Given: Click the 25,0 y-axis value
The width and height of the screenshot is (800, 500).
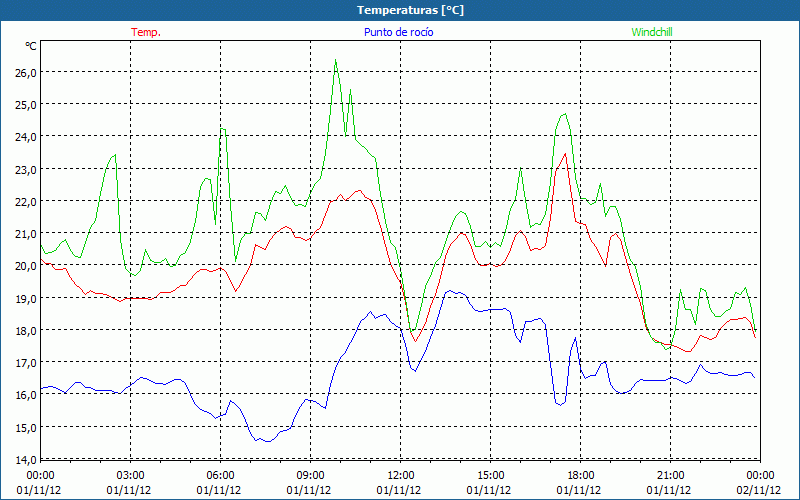Looking at the screenshot, I should pos(27,105).
